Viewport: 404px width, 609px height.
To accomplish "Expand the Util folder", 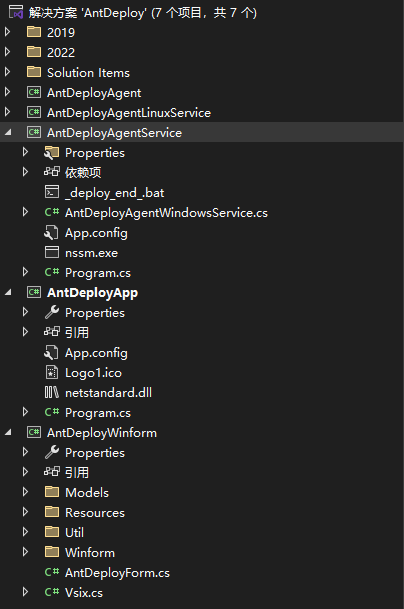I will pos(25,532).
